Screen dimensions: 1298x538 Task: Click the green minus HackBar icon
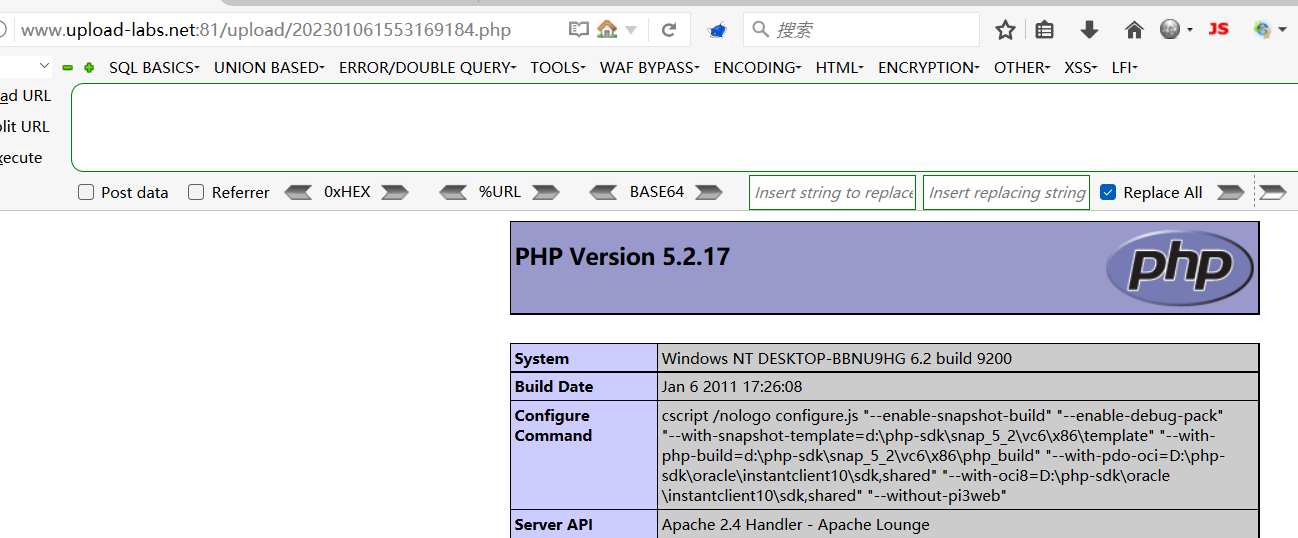pos(68,68)
